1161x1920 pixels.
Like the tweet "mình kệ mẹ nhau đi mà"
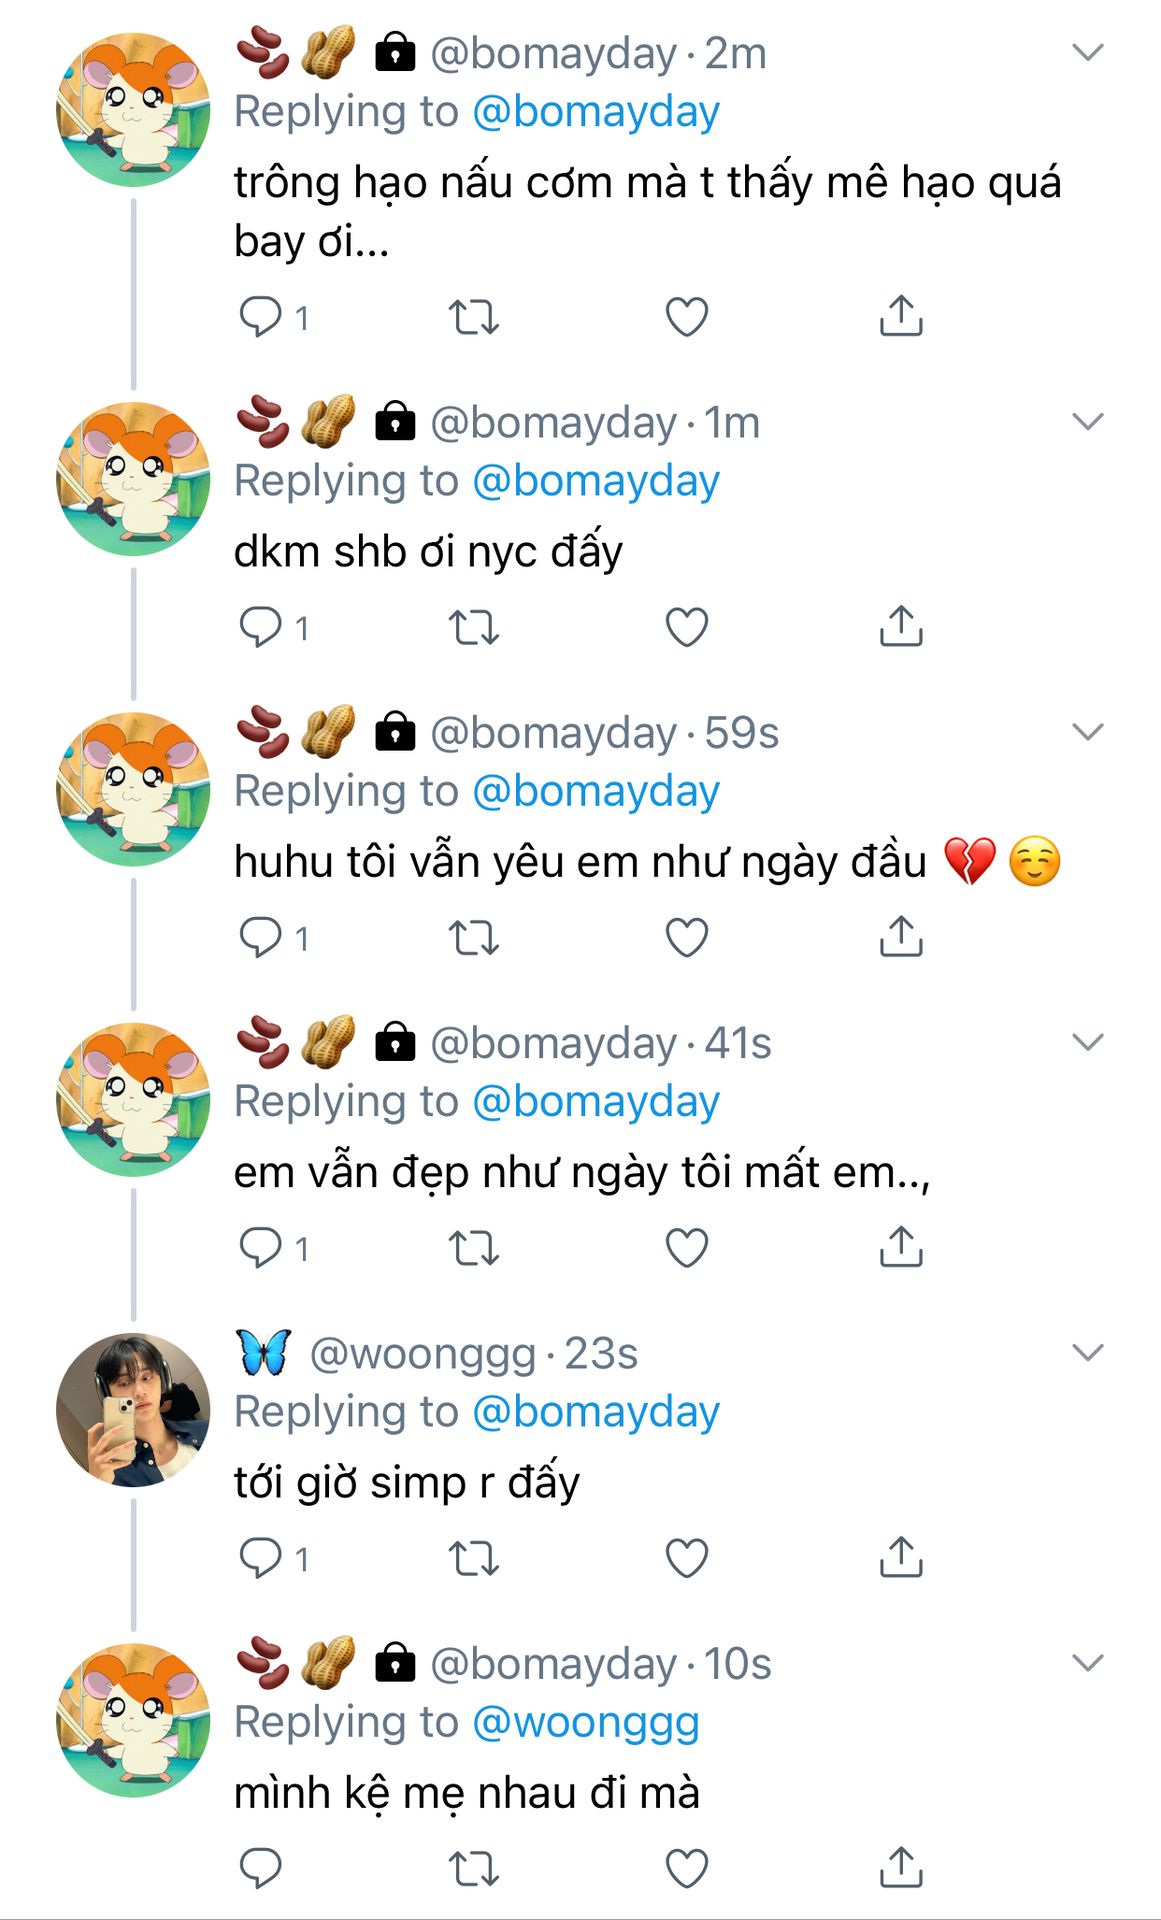687,1868
